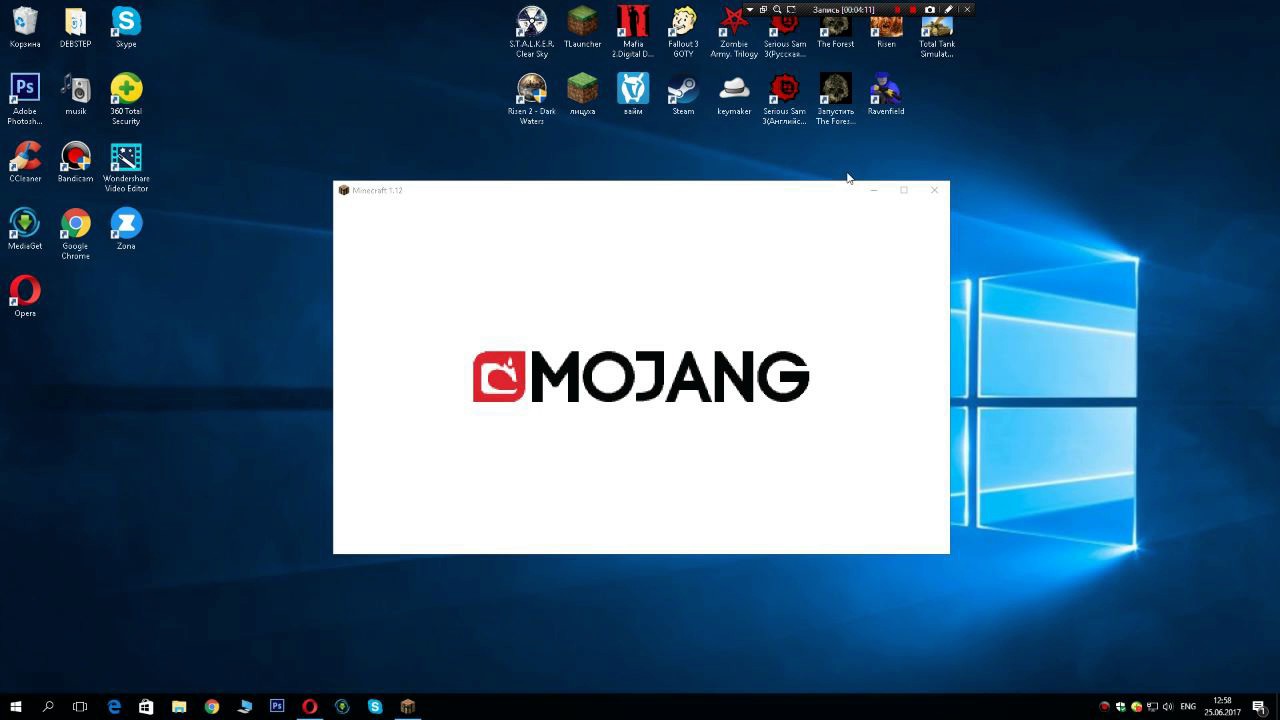Open Wondershare Video Editor shortcut
This screenshot has width=1280, height=720.
click(126, 166)
